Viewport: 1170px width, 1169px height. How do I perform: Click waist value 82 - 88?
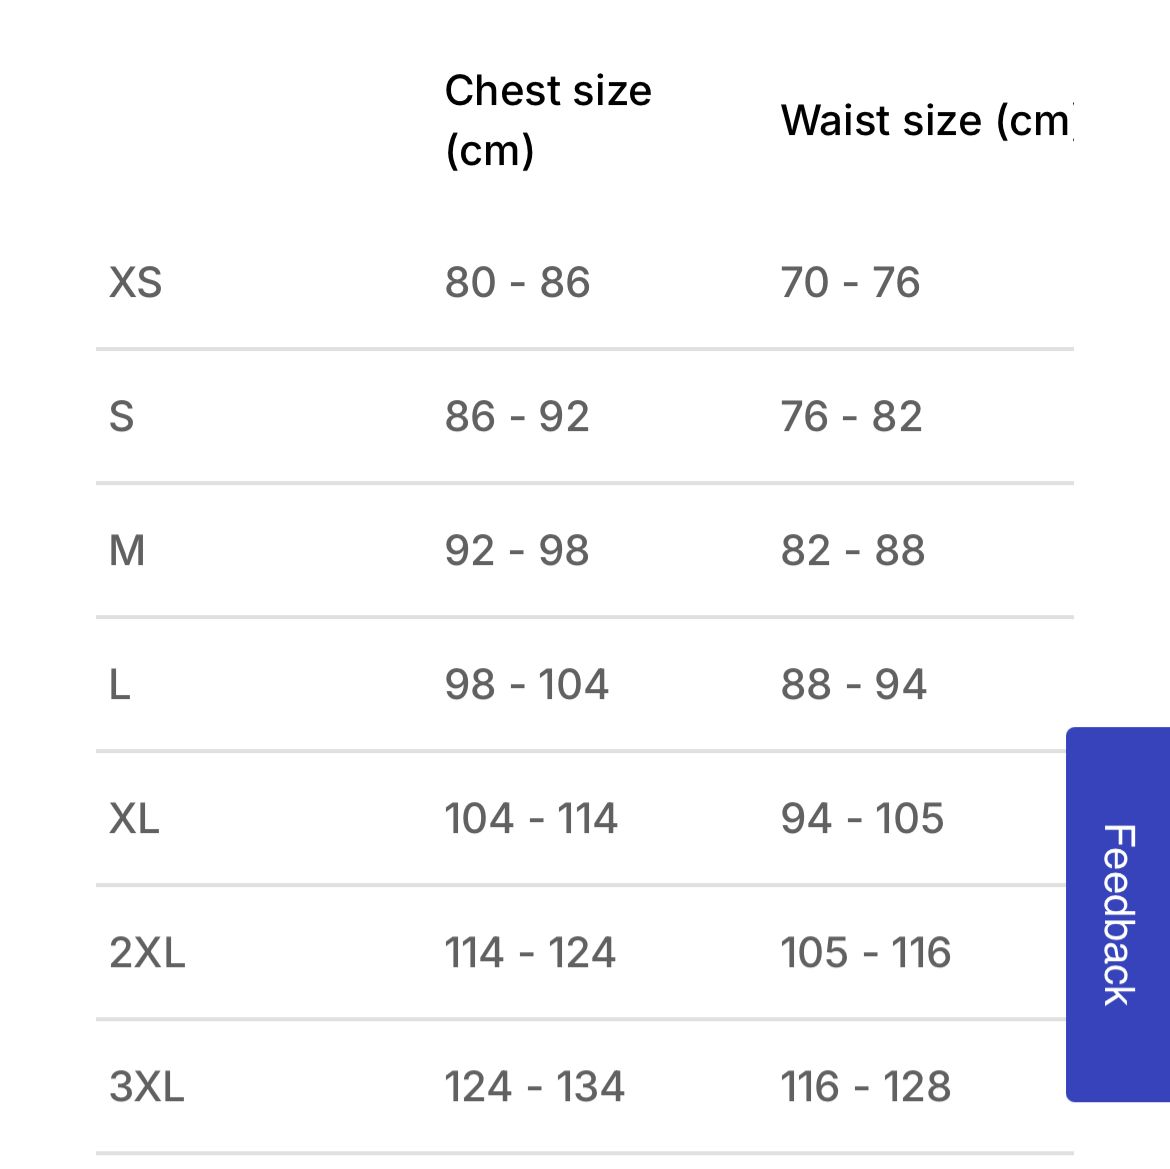pyautogui.click(x=853, y=551)
